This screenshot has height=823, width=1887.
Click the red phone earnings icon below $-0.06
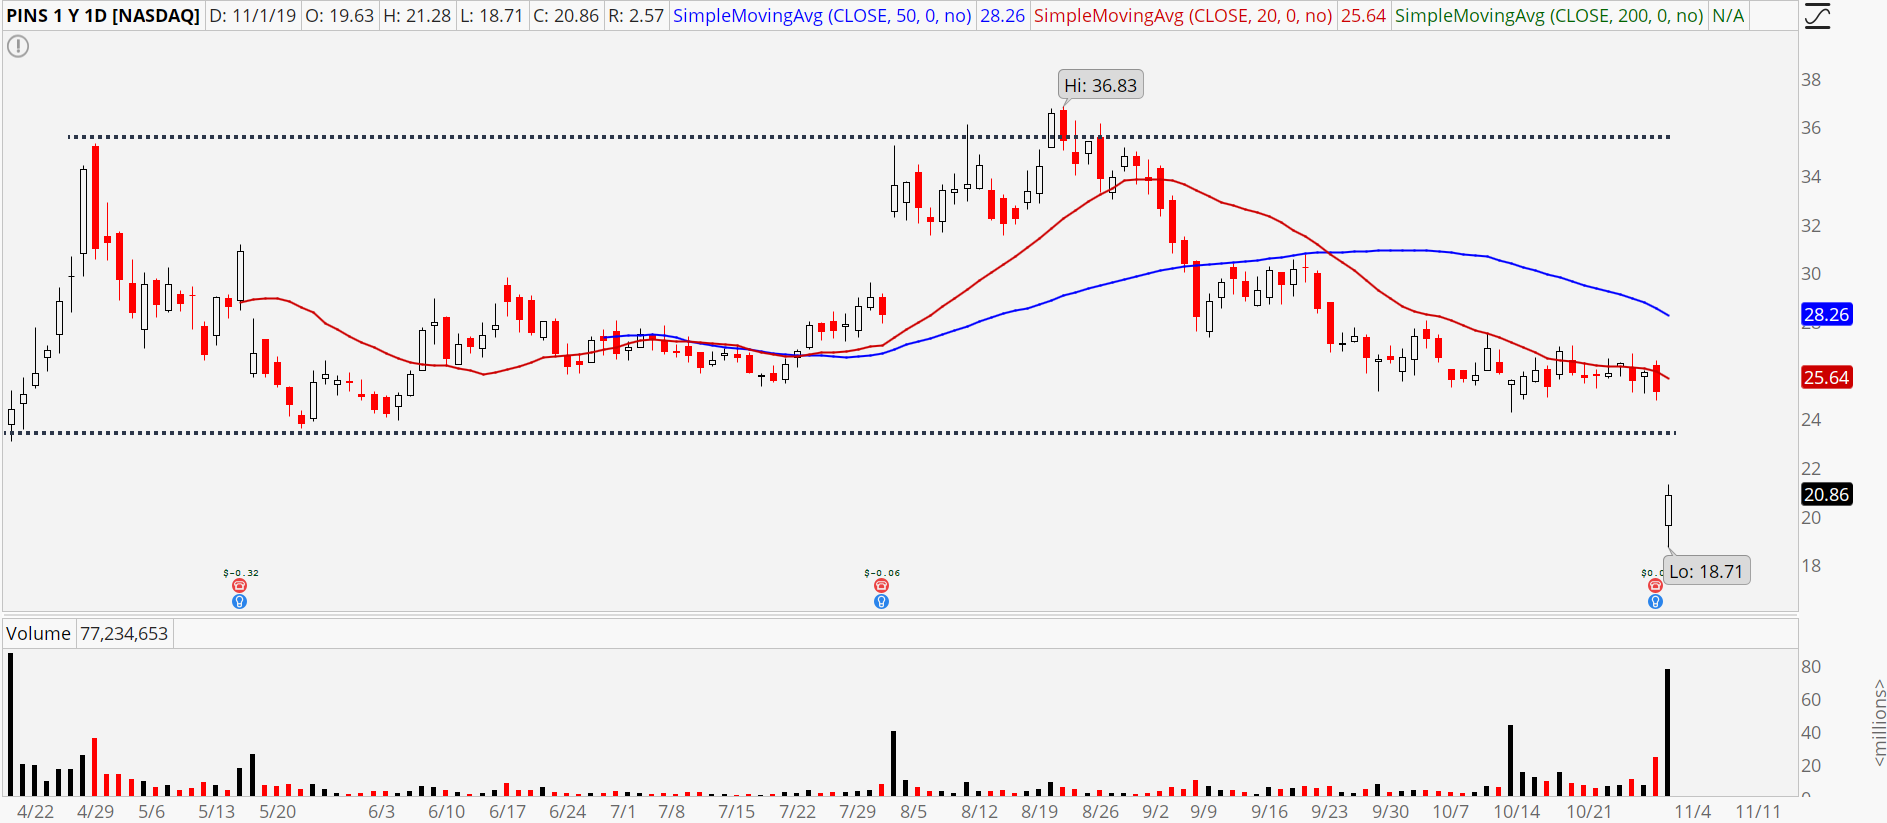pyautogui.click(x=881, y=586)
